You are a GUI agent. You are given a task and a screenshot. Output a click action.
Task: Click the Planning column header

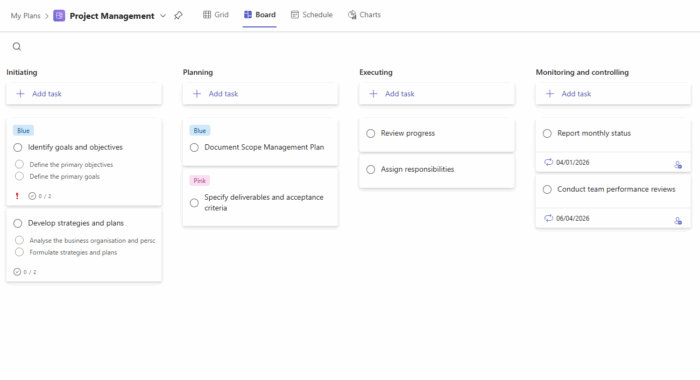click(x=198, y=72)
